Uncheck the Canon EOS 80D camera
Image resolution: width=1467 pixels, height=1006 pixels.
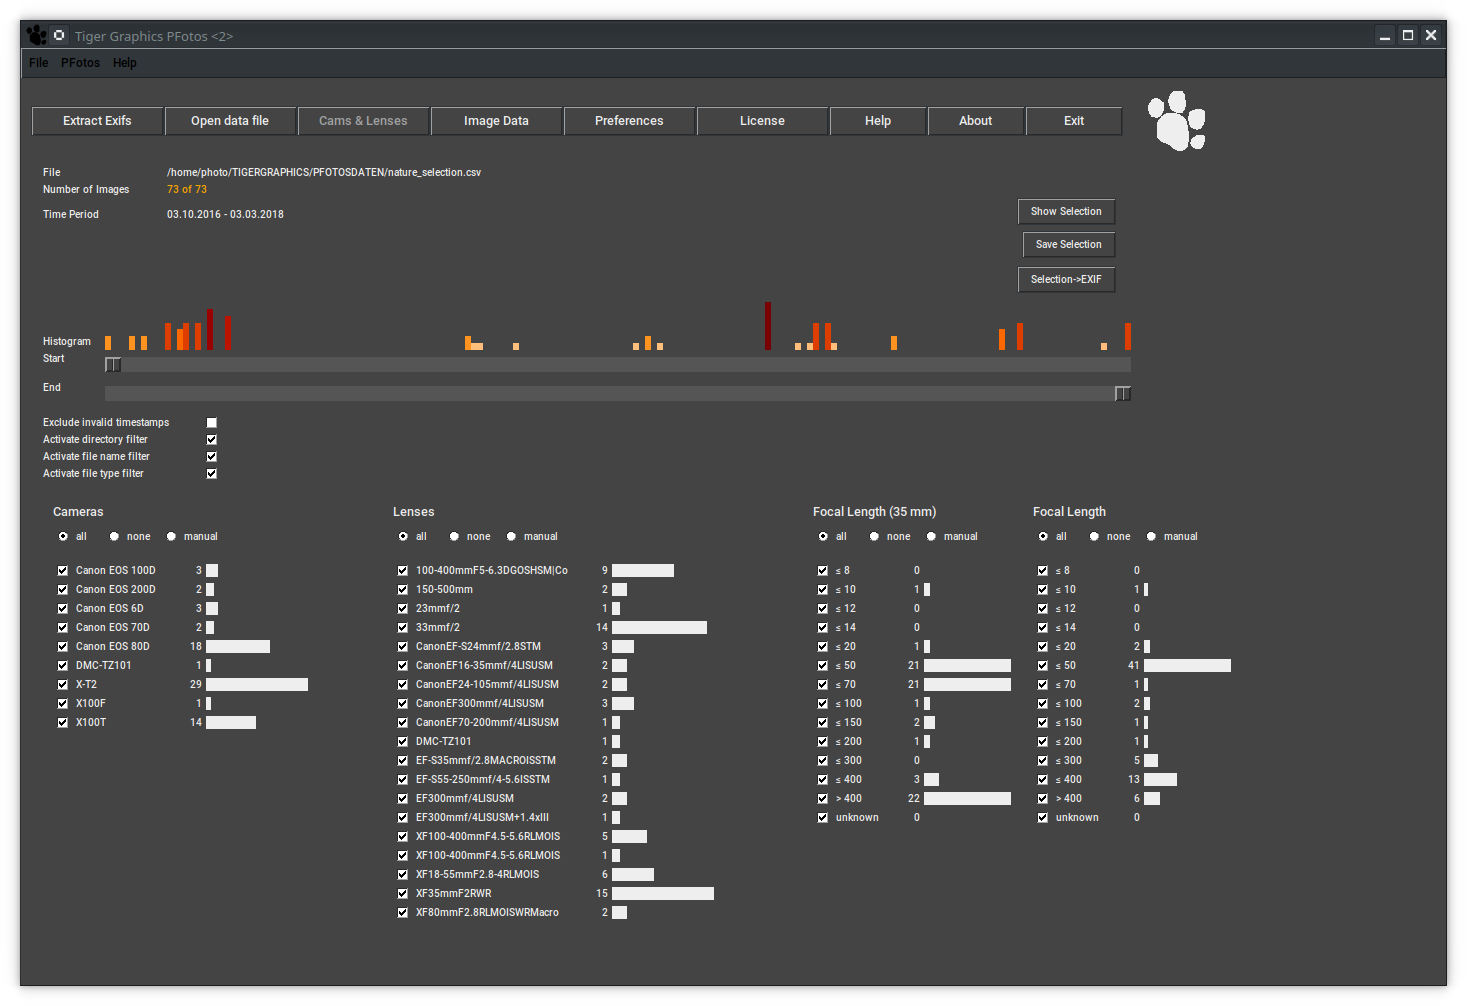(x=63, y=647)
